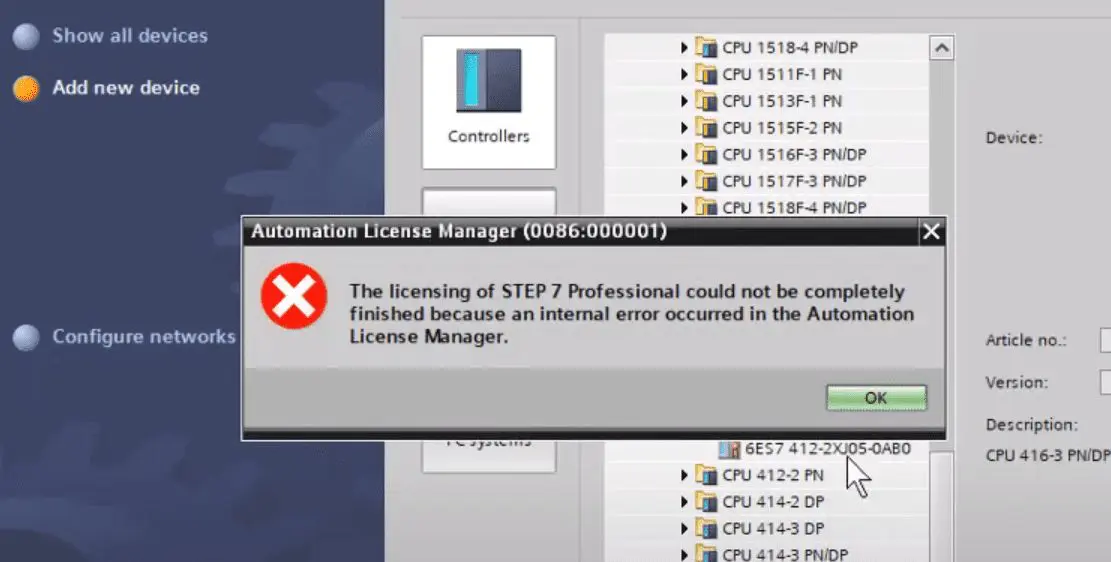Close the Automation License Manager dialog
The height and width of the screenshot is (562, 1111).
click(930, 232)
